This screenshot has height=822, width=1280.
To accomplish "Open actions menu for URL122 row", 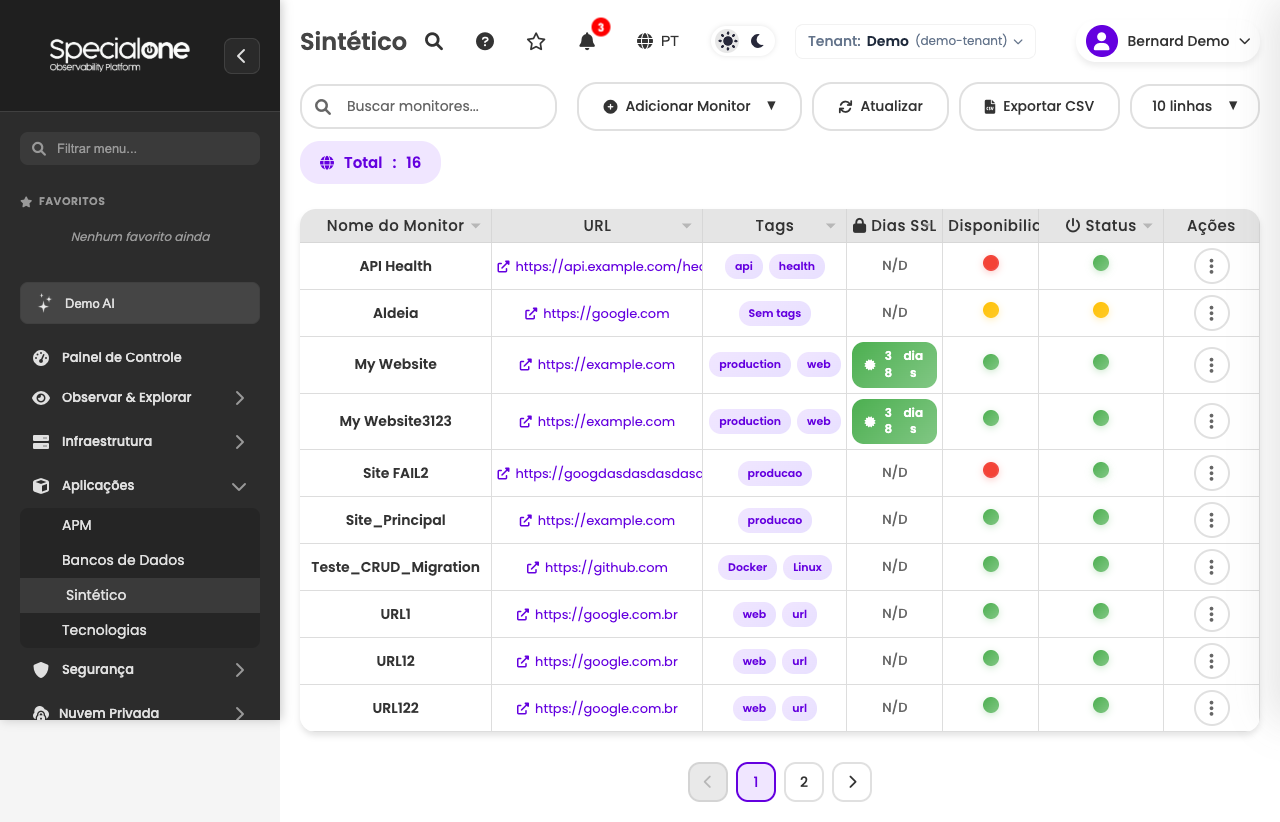I will tap(1211, 708).
